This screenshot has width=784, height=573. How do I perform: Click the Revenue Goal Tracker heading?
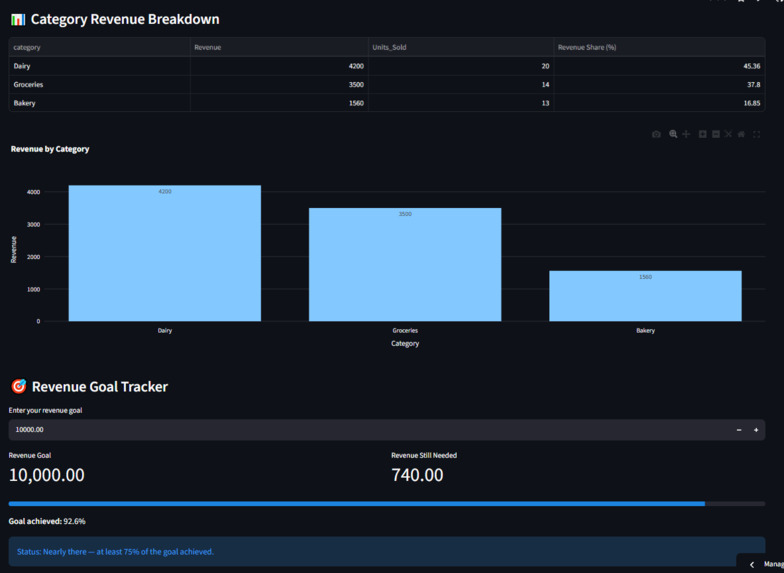[x=100, y=386]
